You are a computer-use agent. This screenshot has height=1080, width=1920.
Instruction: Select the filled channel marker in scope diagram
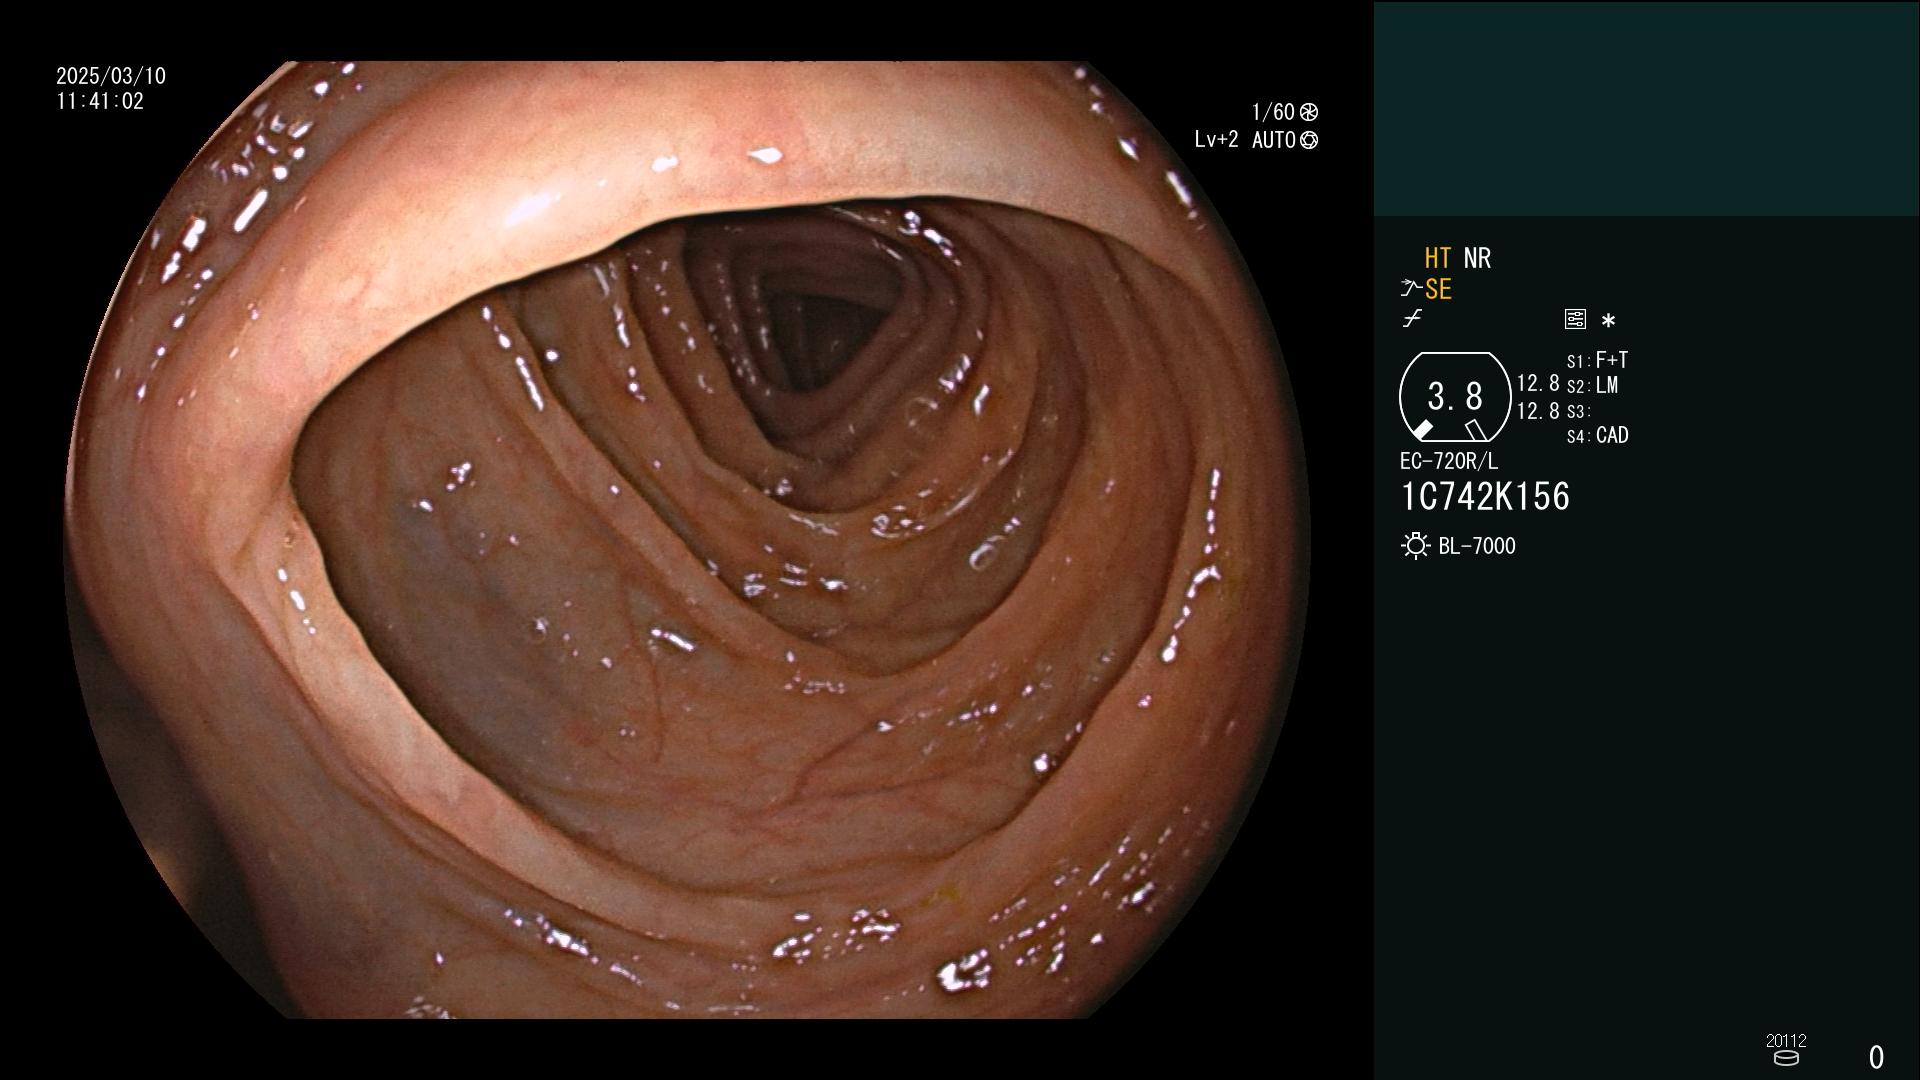click(x=1422, y=430)
